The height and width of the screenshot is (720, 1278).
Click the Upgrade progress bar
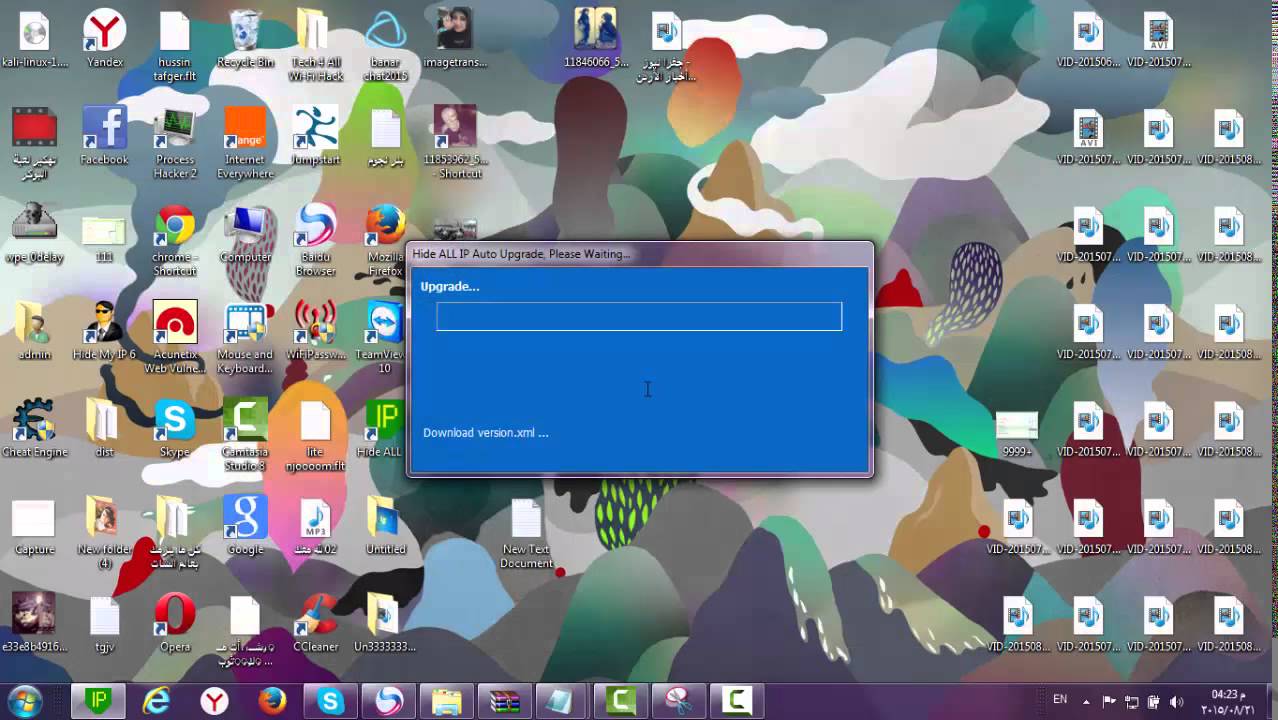click(x=639, y=317)
